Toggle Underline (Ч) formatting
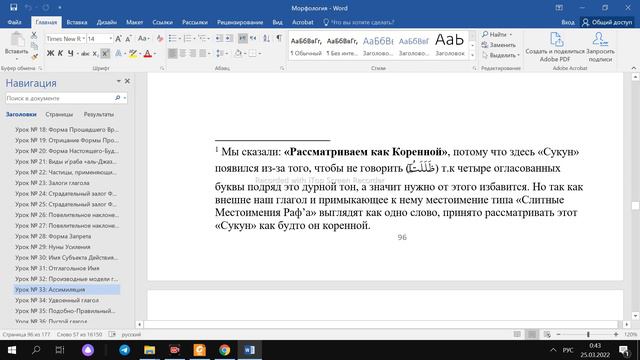640x360 pixels. [71, 53]
